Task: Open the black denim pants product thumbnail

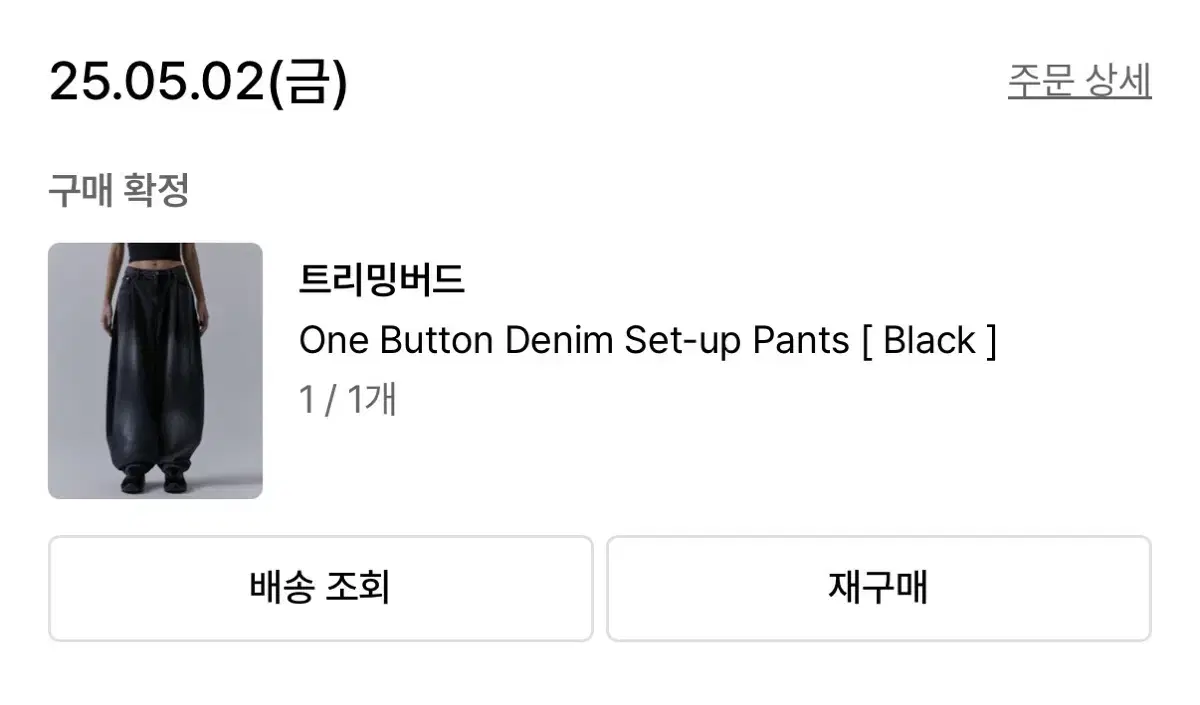Action: pyautogui.click(x=155, y=371)
